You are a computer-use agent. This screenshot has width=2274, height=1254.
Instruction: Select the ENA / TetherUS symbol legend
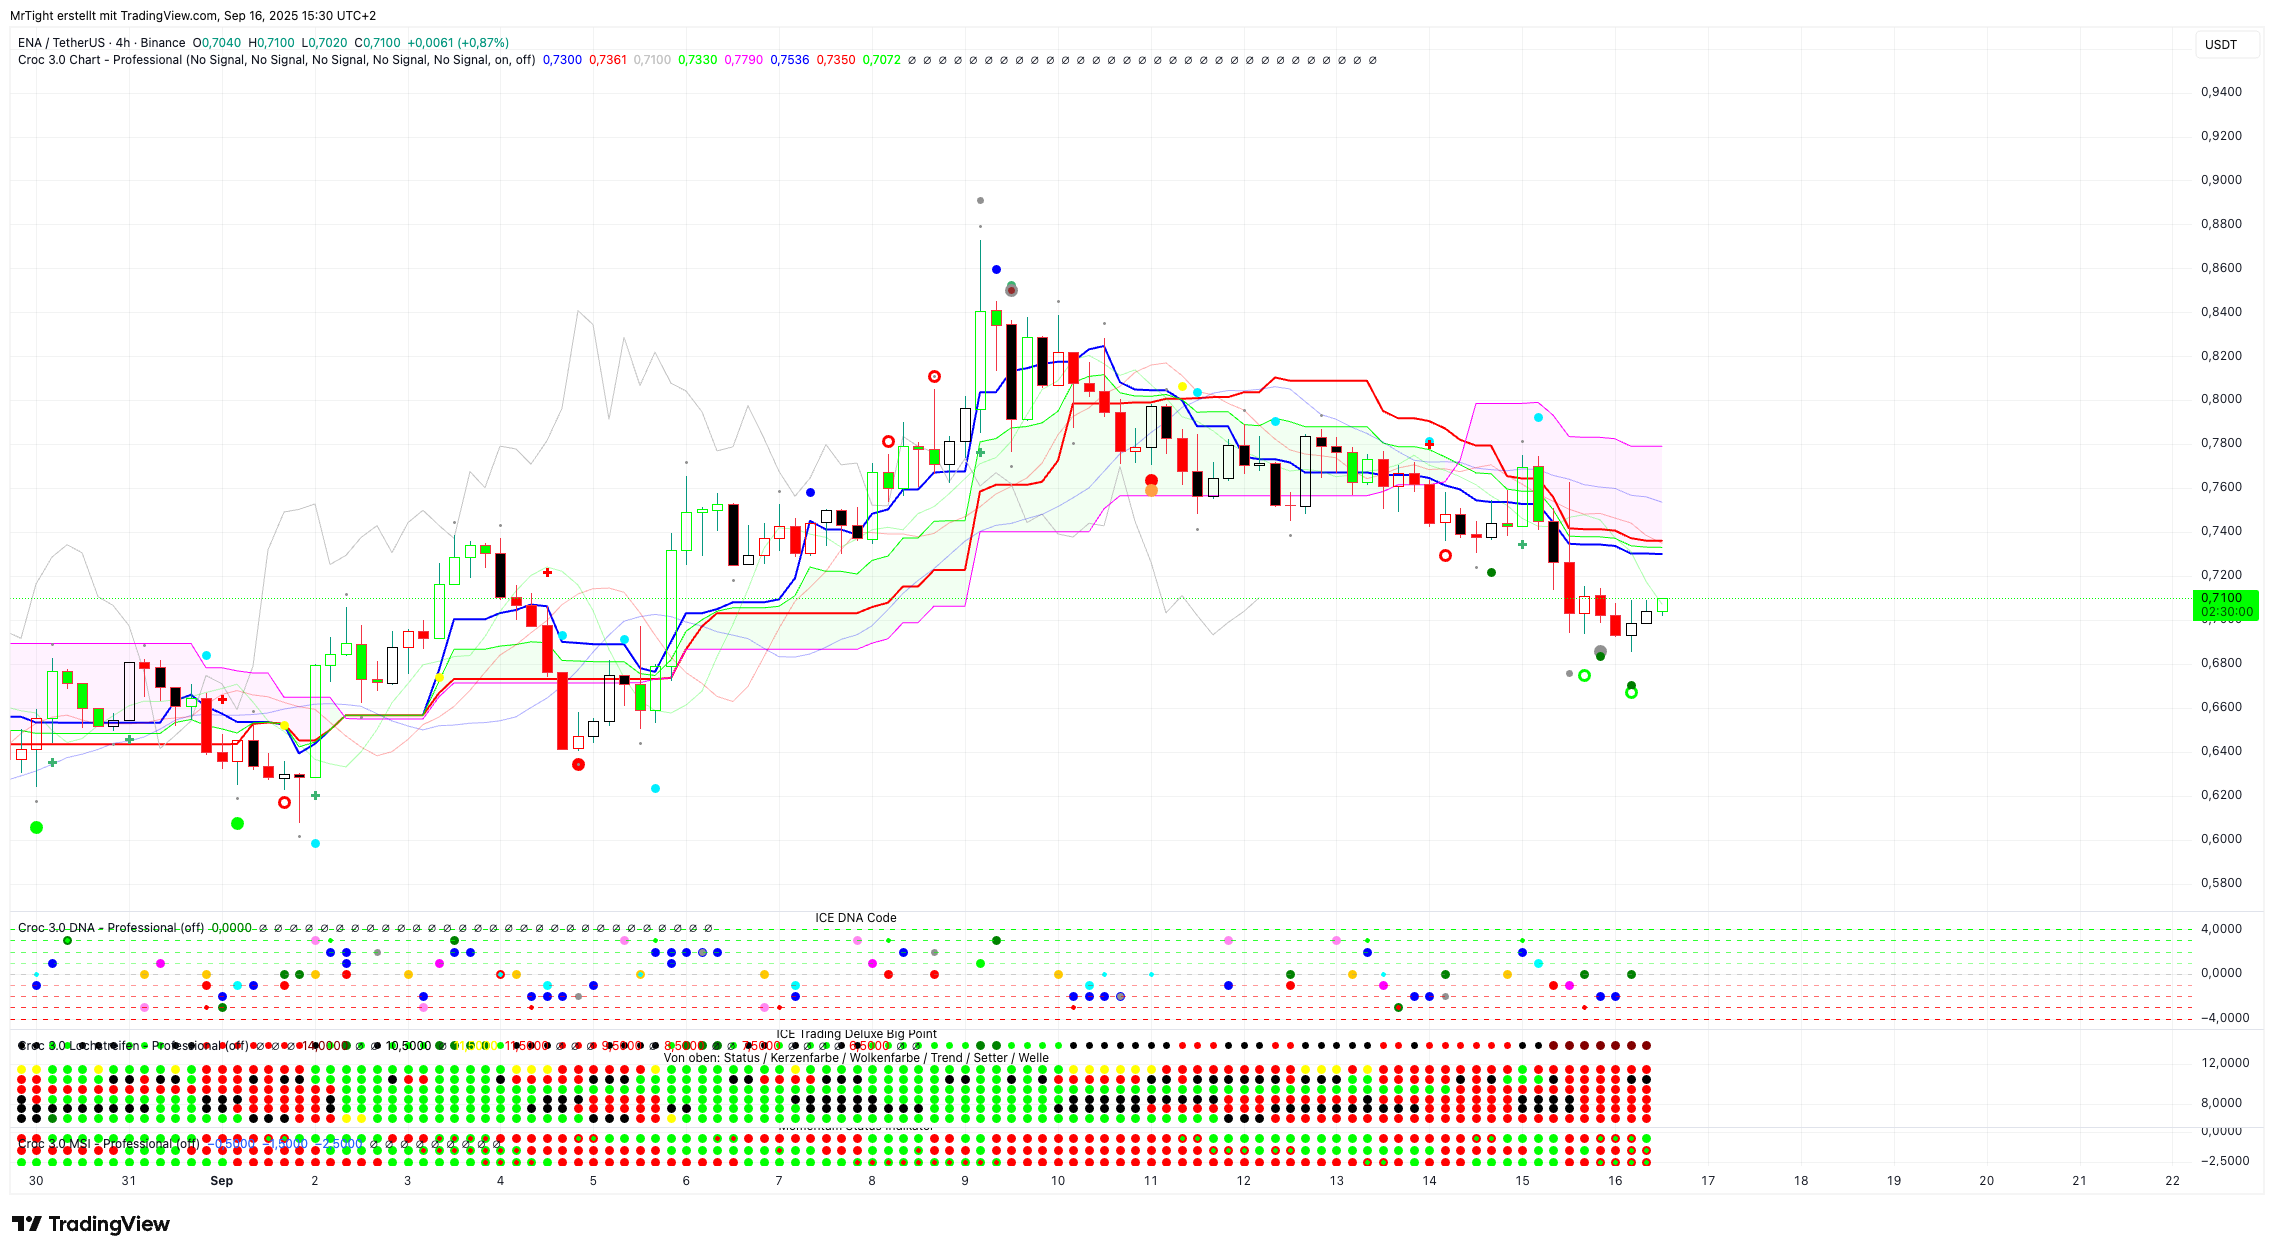60,43
